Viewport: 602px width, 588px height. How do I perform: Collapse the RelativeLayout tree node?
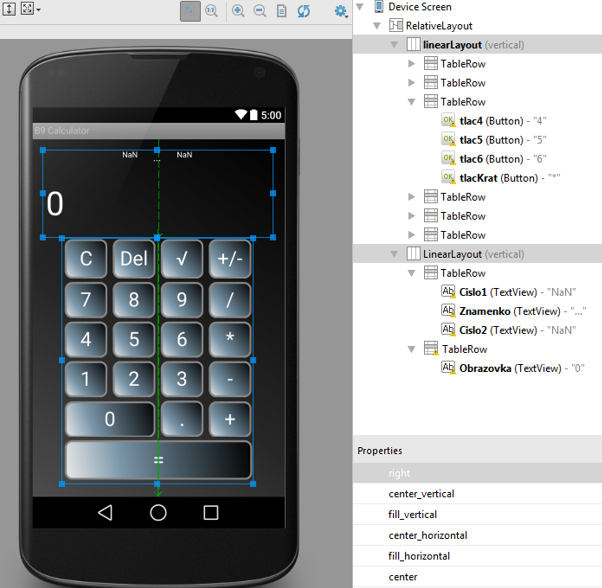pos(377,26)
